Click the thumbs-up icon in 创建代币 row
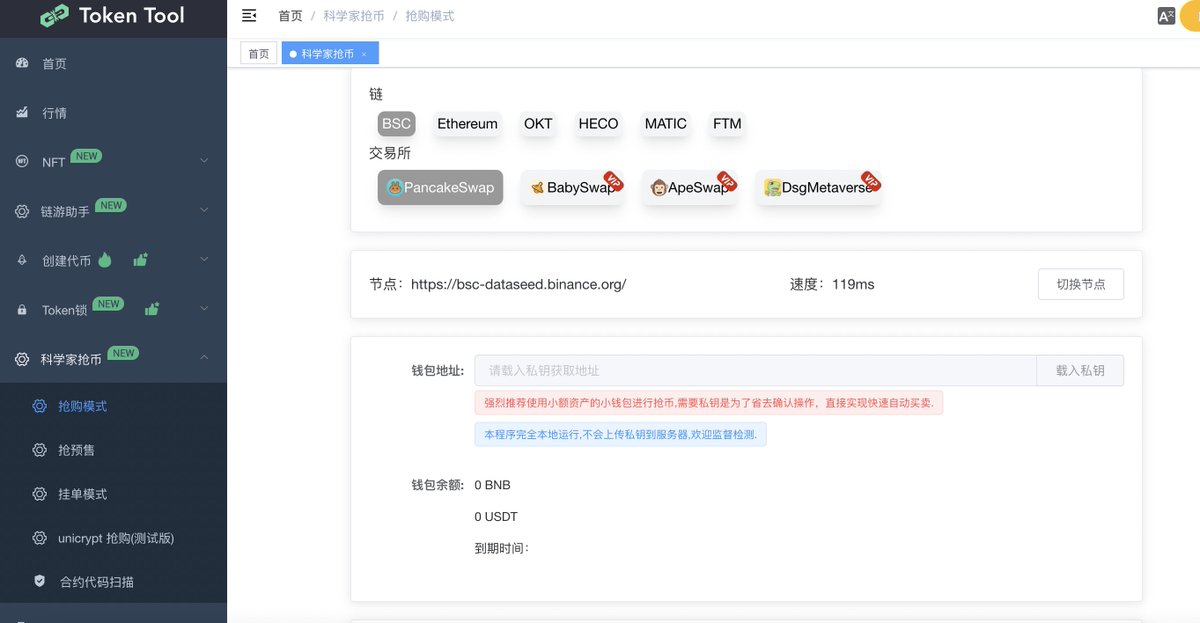Image resolution: width=1200 pixels, height=623 pixels. pos(140,260)
